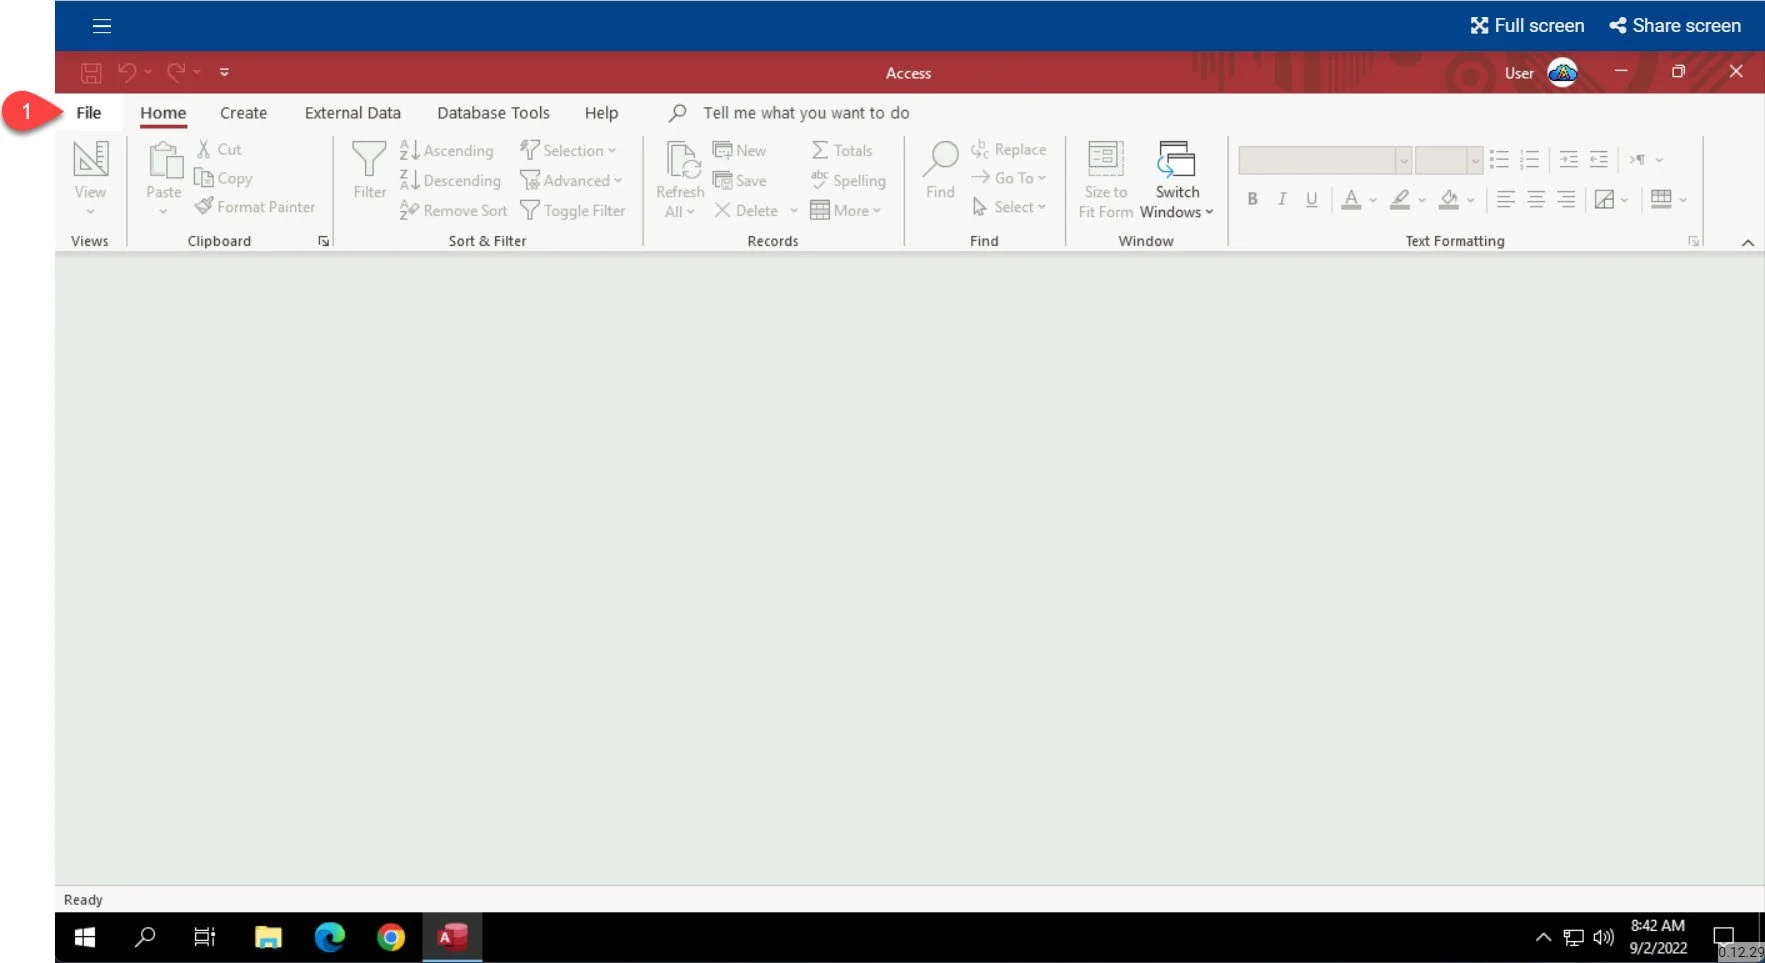Select the Format Painter tool

[x=256, y=206]
